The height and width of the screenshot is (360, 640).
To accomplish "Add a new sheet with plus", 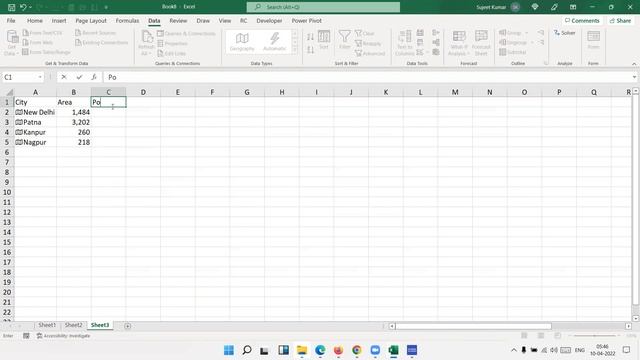I will (x=127, y=326).
